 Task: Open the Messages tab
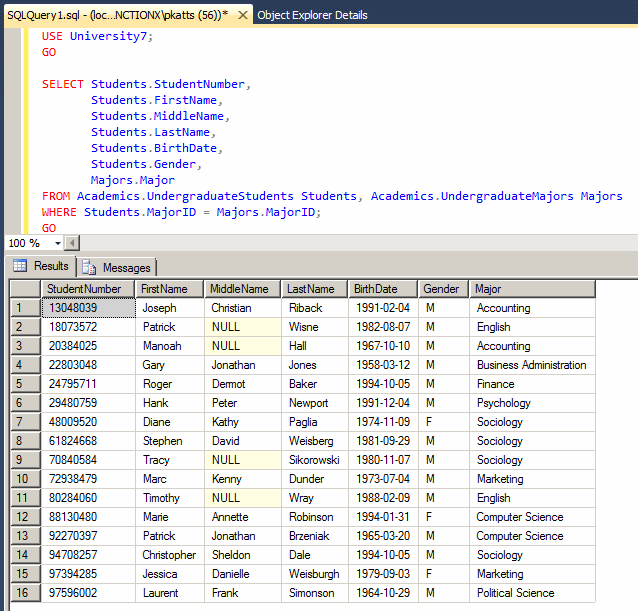(117, 268)
